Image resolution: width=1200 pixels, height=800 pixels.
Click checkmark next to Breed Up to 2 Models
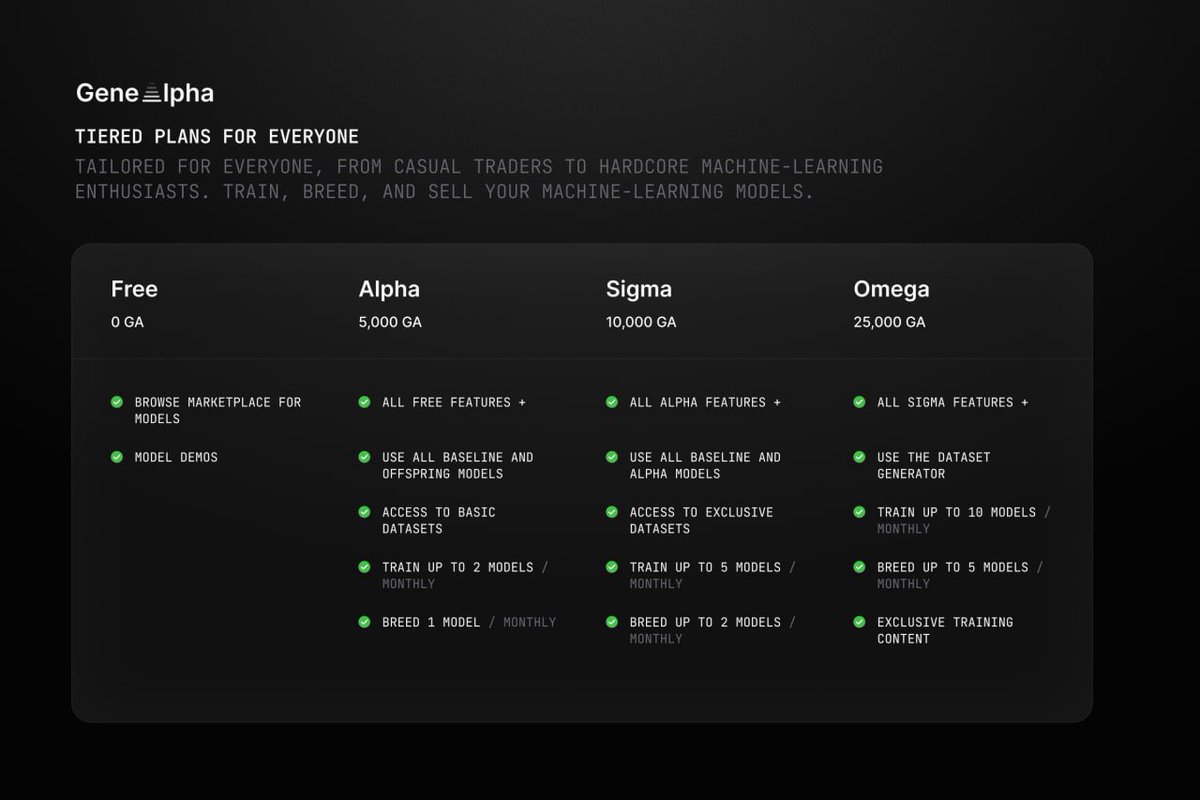[612, 622]
